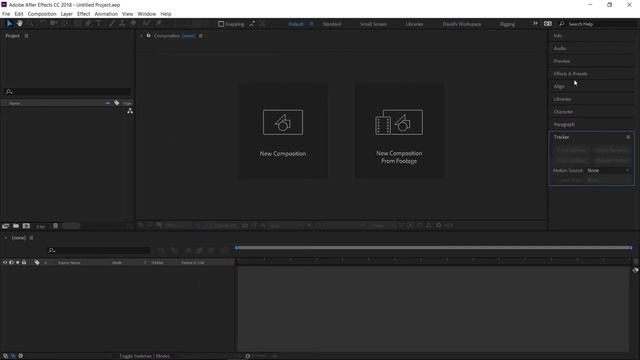640x360 pixels.
Task: Toggle Transfer Controls pane icon at timeline bottom
Action: [13, 356]
